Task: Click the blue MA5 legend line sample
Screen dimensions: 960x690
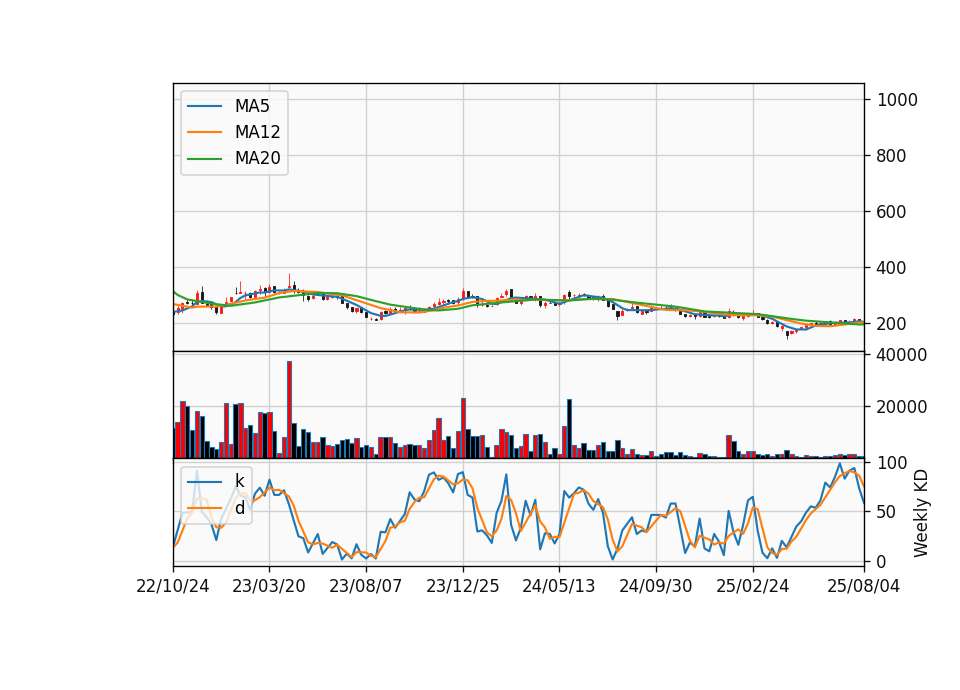Action: coord(204,106)
